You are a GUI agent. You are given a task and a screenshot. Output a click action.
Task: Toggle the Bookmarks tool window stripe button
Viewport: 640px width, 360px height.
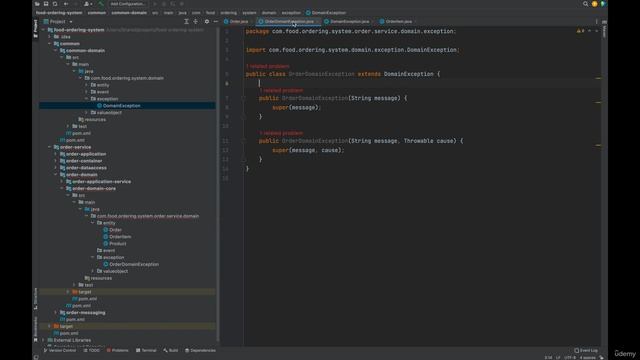click(x=36, y=329)
